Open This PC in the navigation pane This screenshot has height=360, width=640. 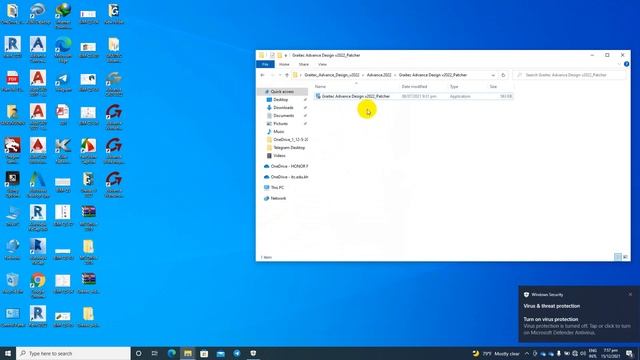pos(277,187)
